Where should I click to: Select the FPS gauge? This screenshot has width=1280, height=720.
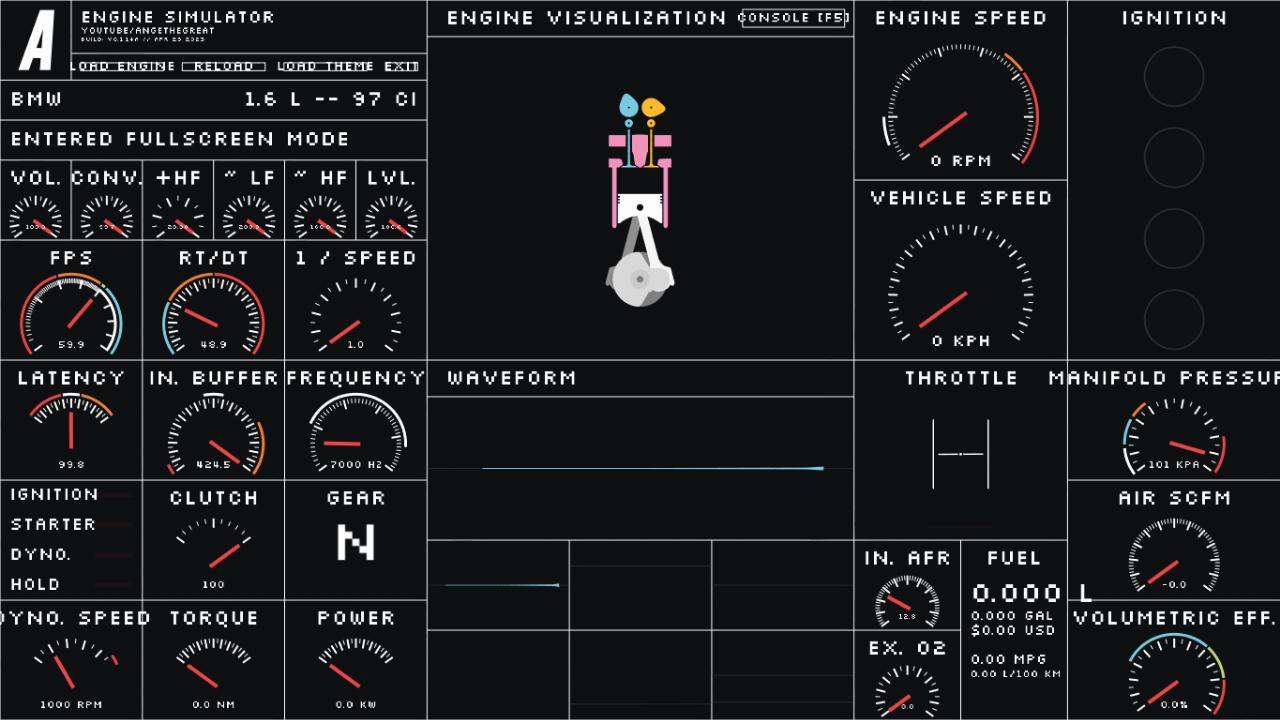(71, 312)
